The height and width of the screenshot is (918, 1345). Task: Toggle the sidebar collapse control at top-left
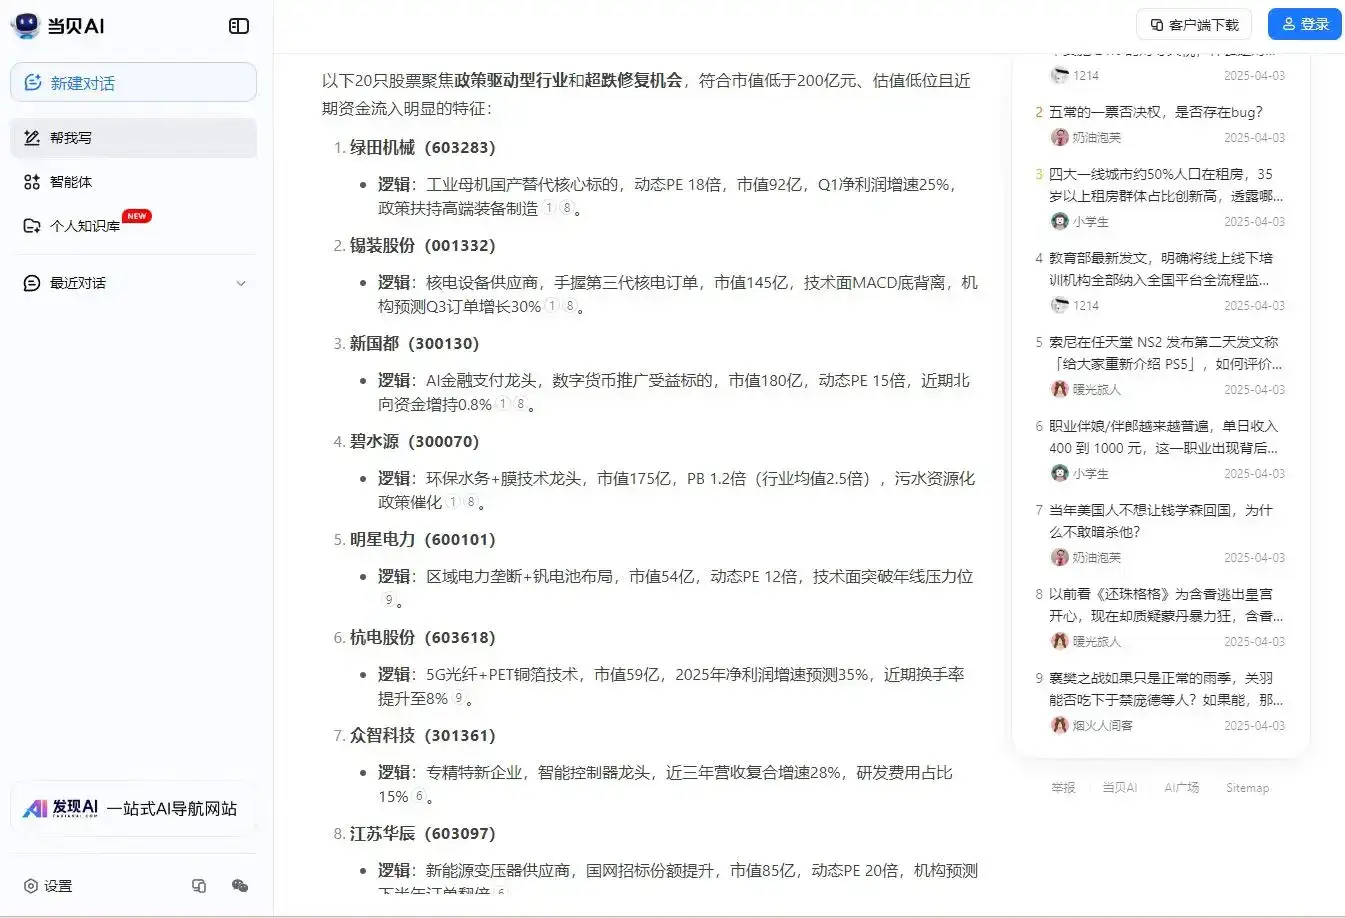pyautogui.click(x=238, y=25)
